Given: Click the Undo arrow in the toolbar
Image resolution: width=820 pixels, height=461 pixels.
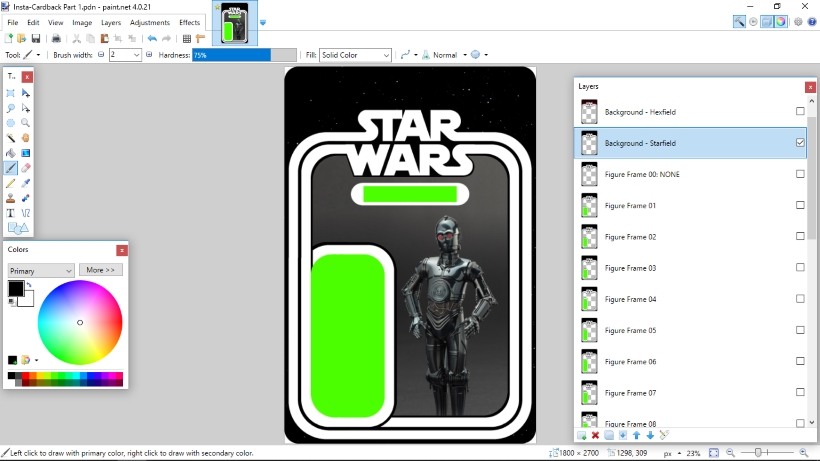Looking at the screenshot, I should tap(152, 38).
